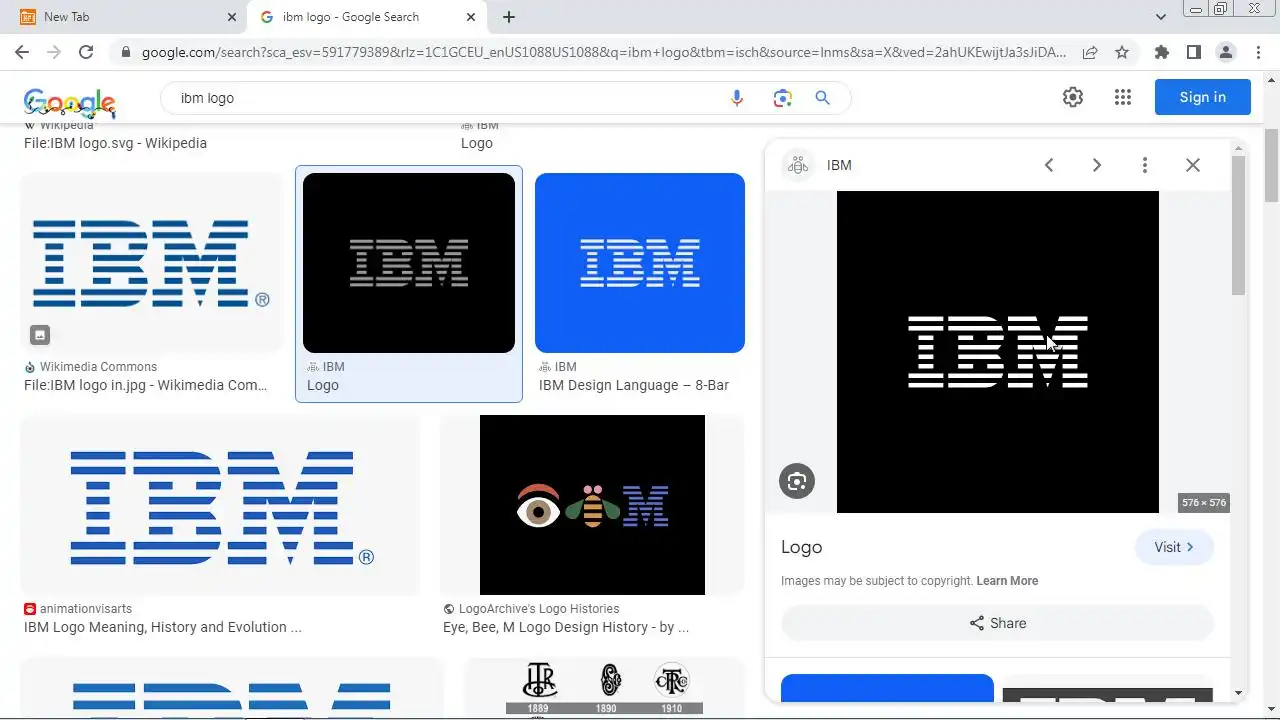Open File:IBM logo.svg - Wikipedia result
The image size is (1280, 720).
coord(115,143)
